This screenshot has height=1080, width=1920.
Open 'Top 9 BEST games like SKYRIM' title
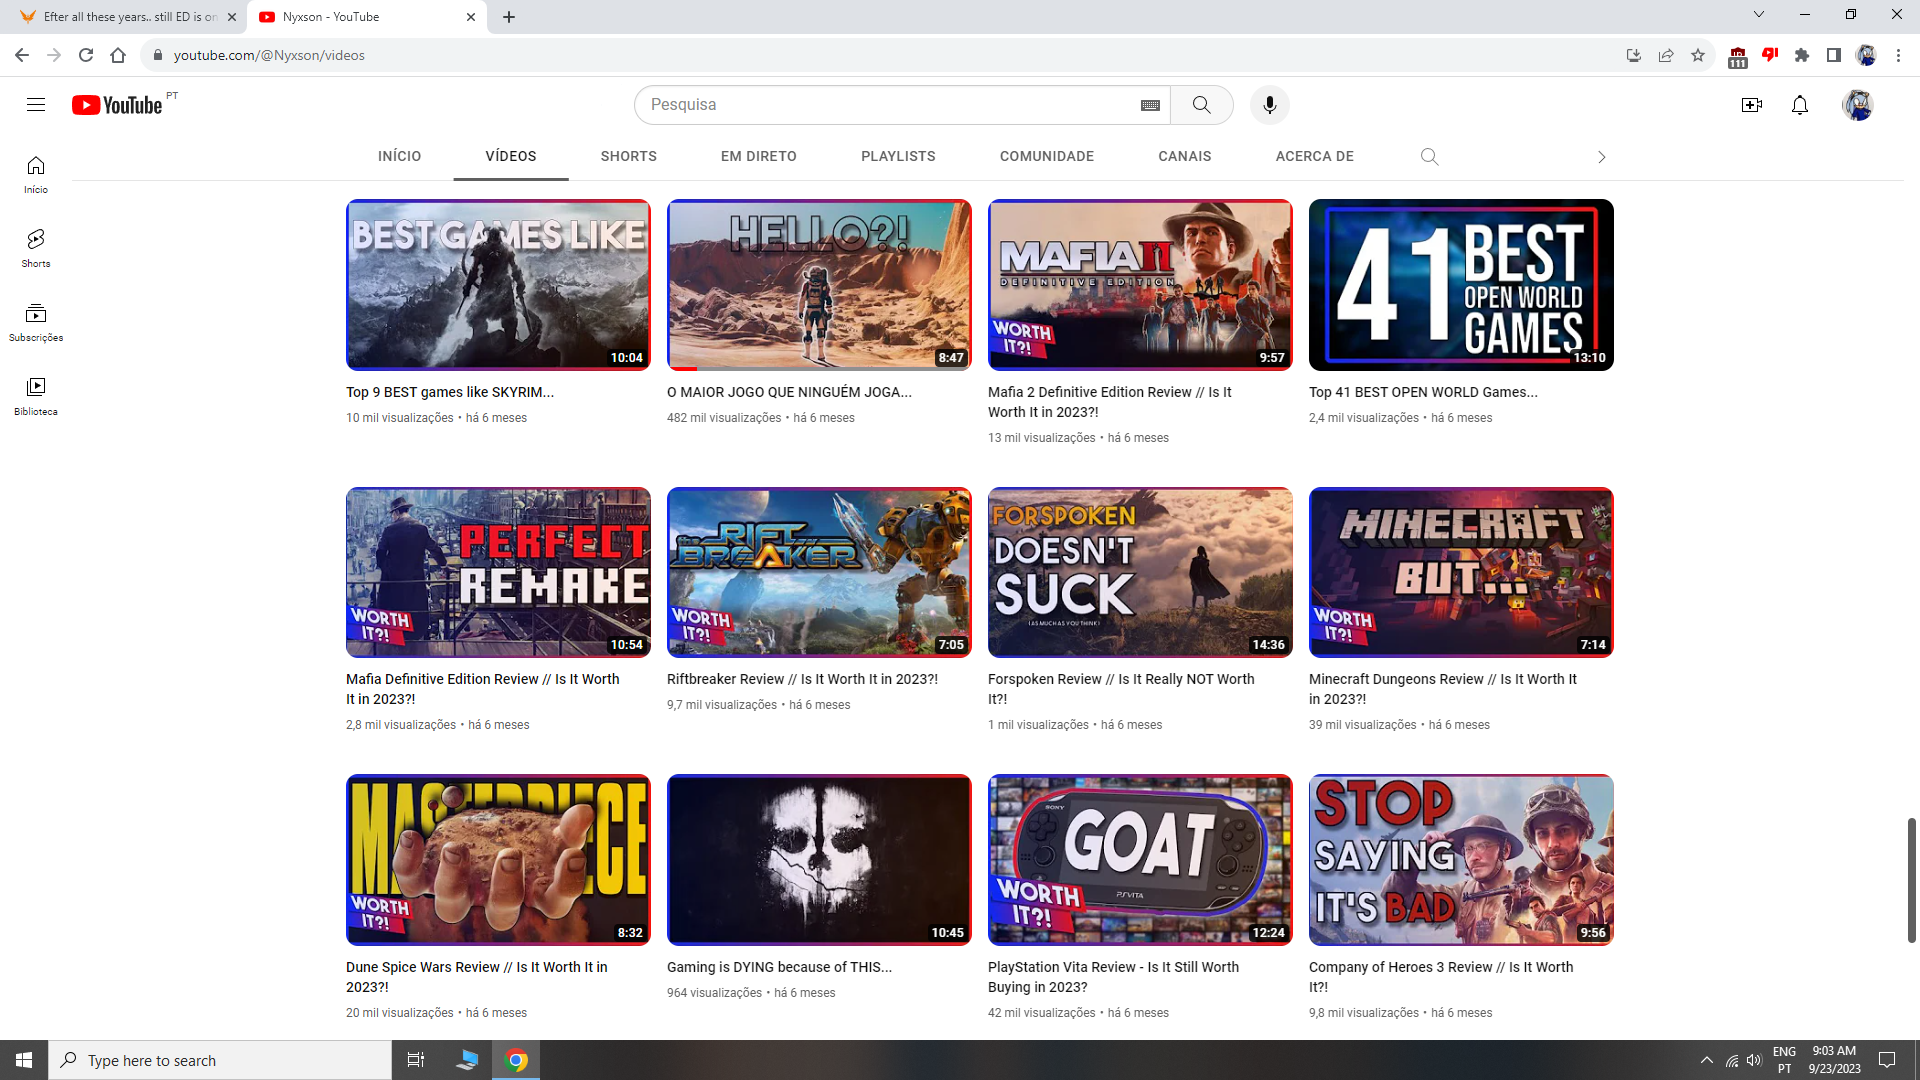coord(450,392)
